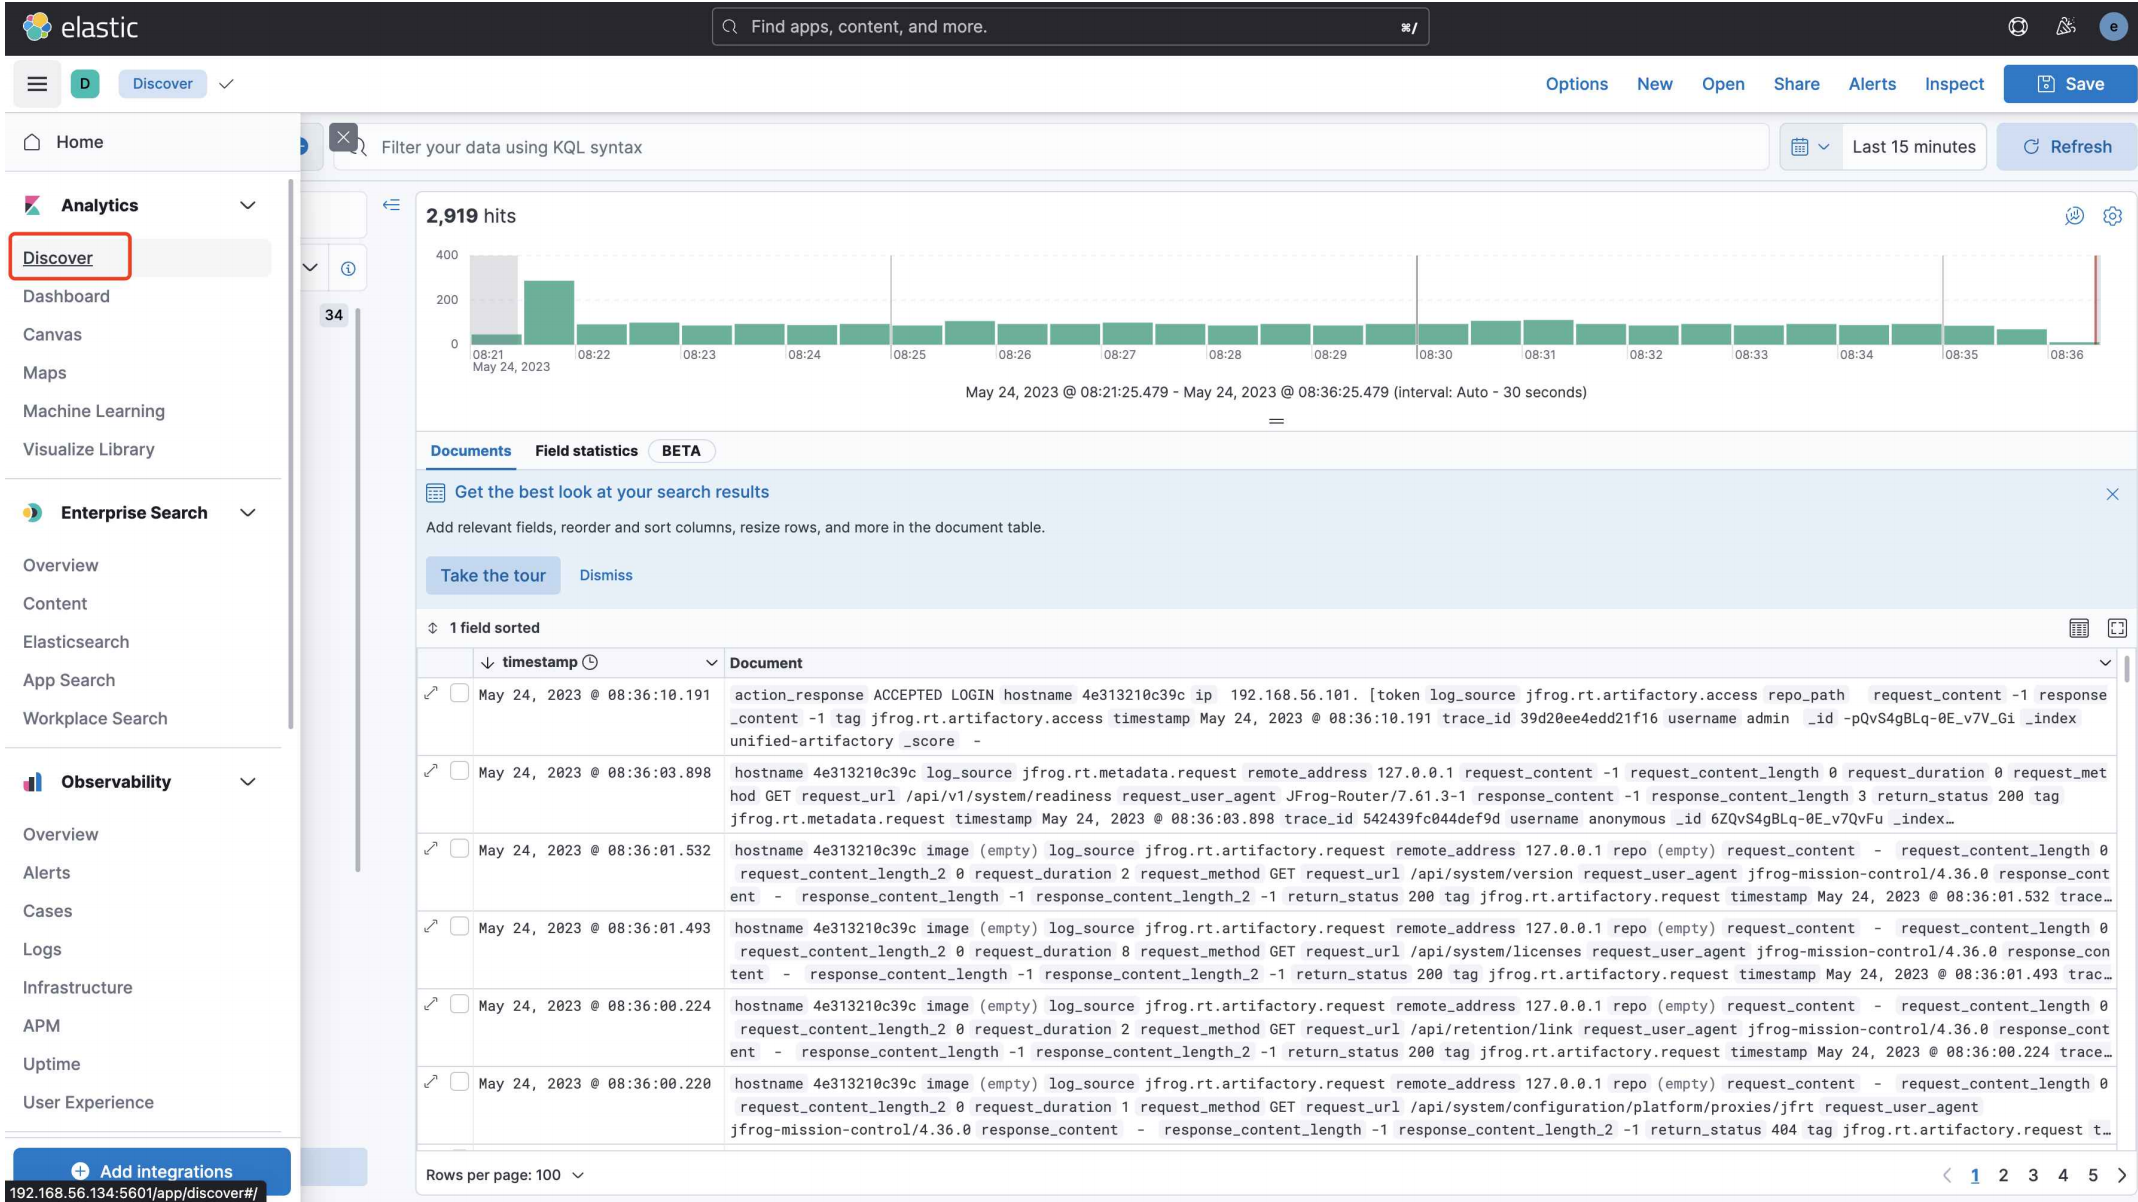Select the 08:36:10.191 row checkbox
Viewport: 2138px width, 1202px height.
click(x=459, y=693)
